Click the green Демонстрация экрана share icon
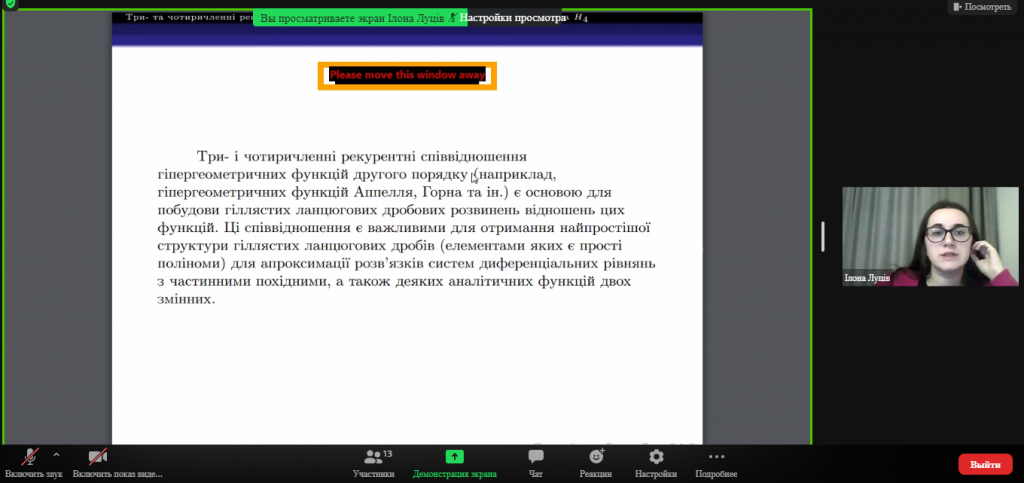 [x=454, y=457]
